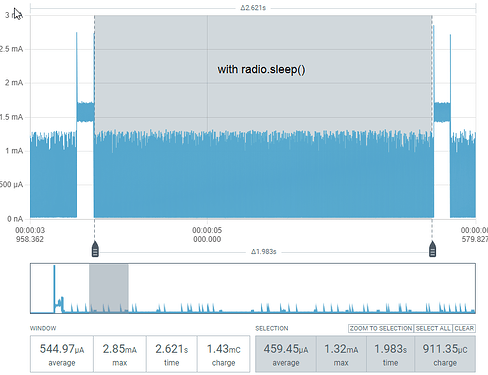The image size is (488, 375).
Task: Click the window time 2.621s value
Action: [x=171, y=349]
